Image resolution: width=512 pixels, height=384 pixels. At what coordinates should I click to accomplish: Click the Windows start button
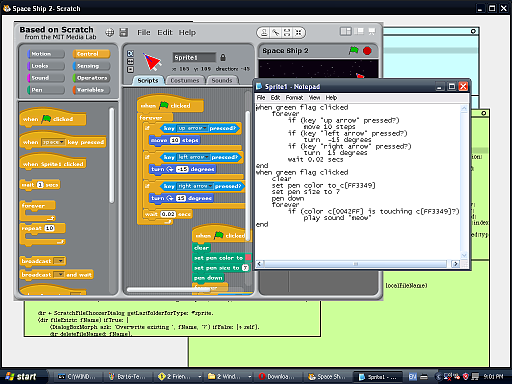23,377
